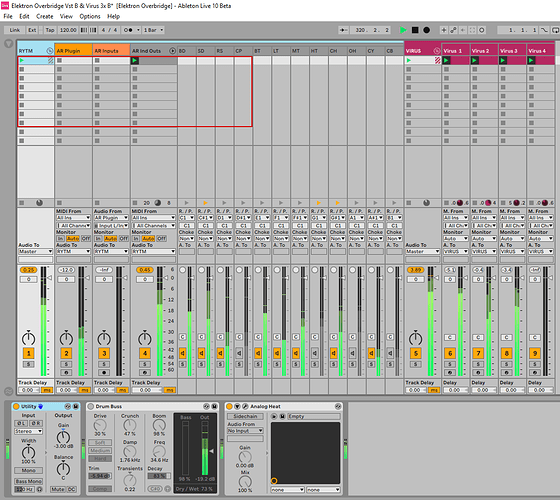Open the Help menu

(114, 16)
